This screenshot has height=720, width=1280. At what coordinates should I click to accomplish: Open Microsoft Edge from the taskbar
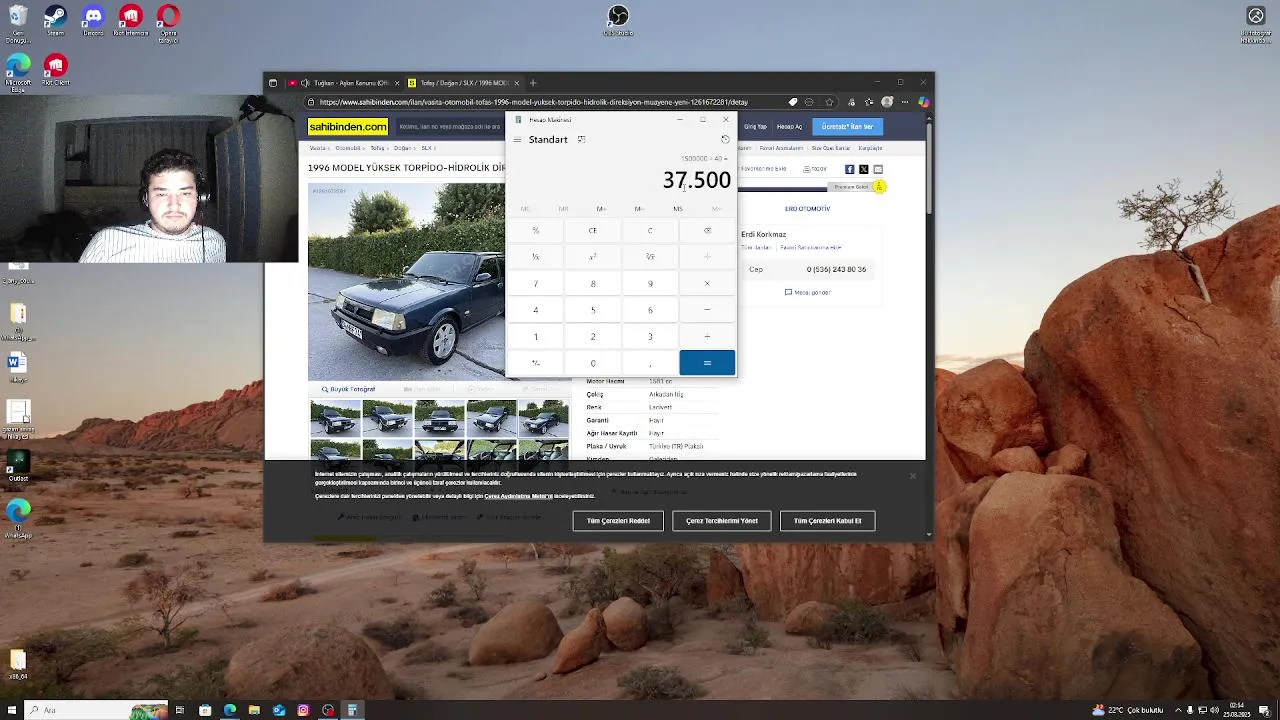click(230, 710)
